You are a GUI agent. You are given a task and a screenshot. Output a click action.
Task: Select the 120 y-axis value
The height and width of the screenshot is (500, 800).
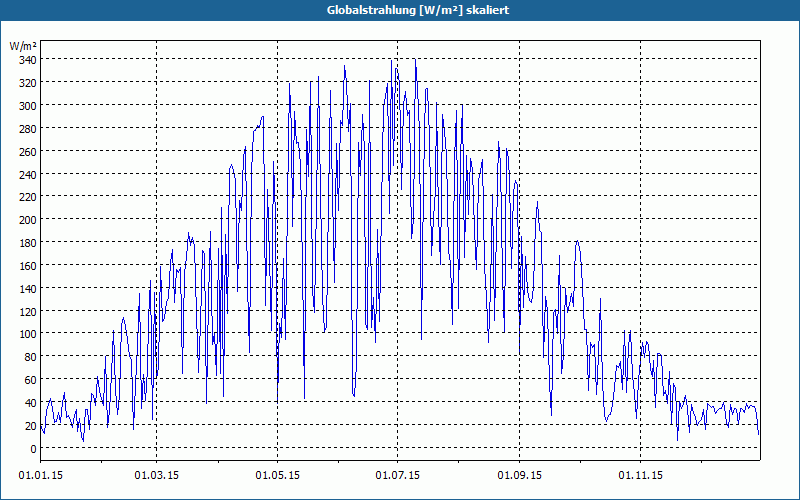(x=28, y=311)
